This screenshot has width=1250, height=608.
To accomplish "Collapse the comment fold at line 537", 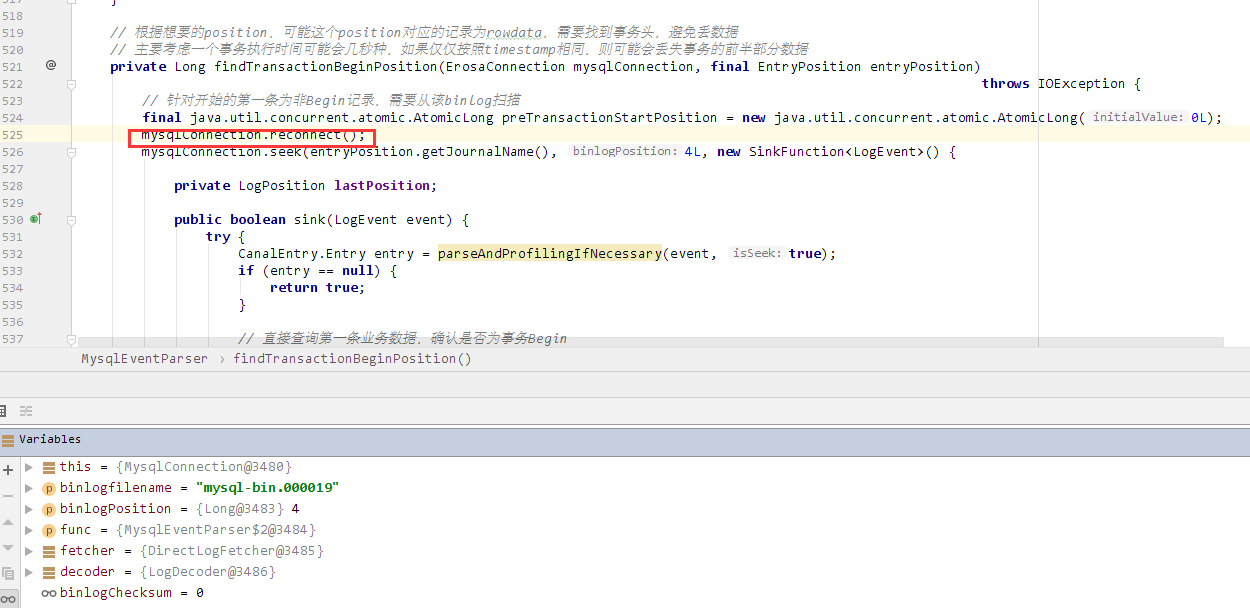I will click(x=71, y=339).
